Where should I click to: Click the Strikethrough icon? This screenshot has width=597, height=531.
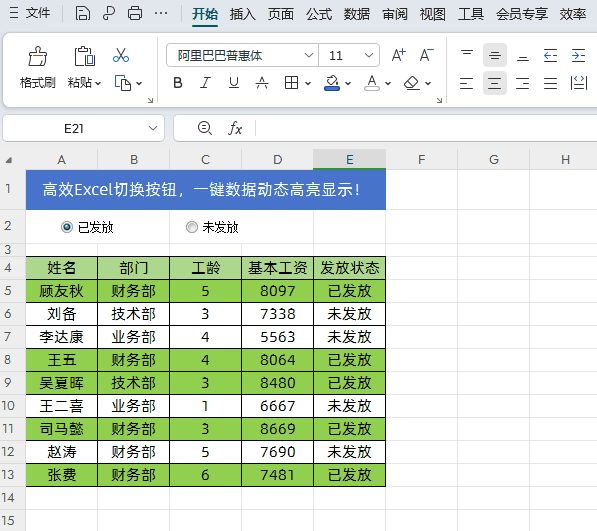262,83
